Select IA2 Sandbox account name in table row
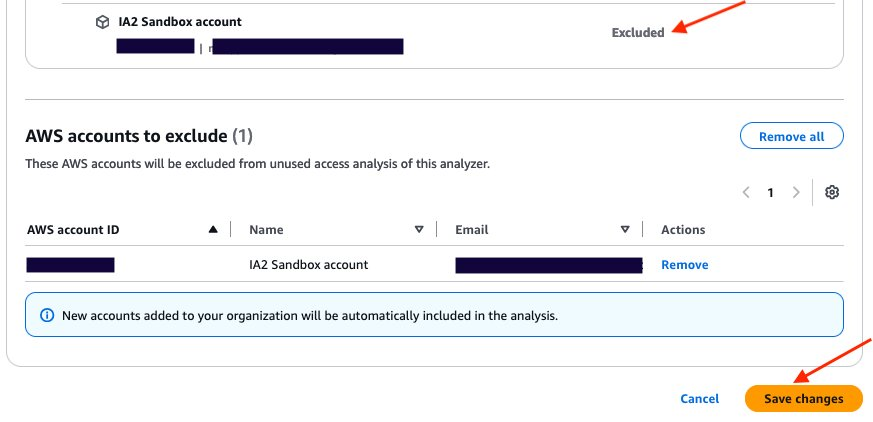This screenshot has width=873, height=422. [x=308, y=265]
